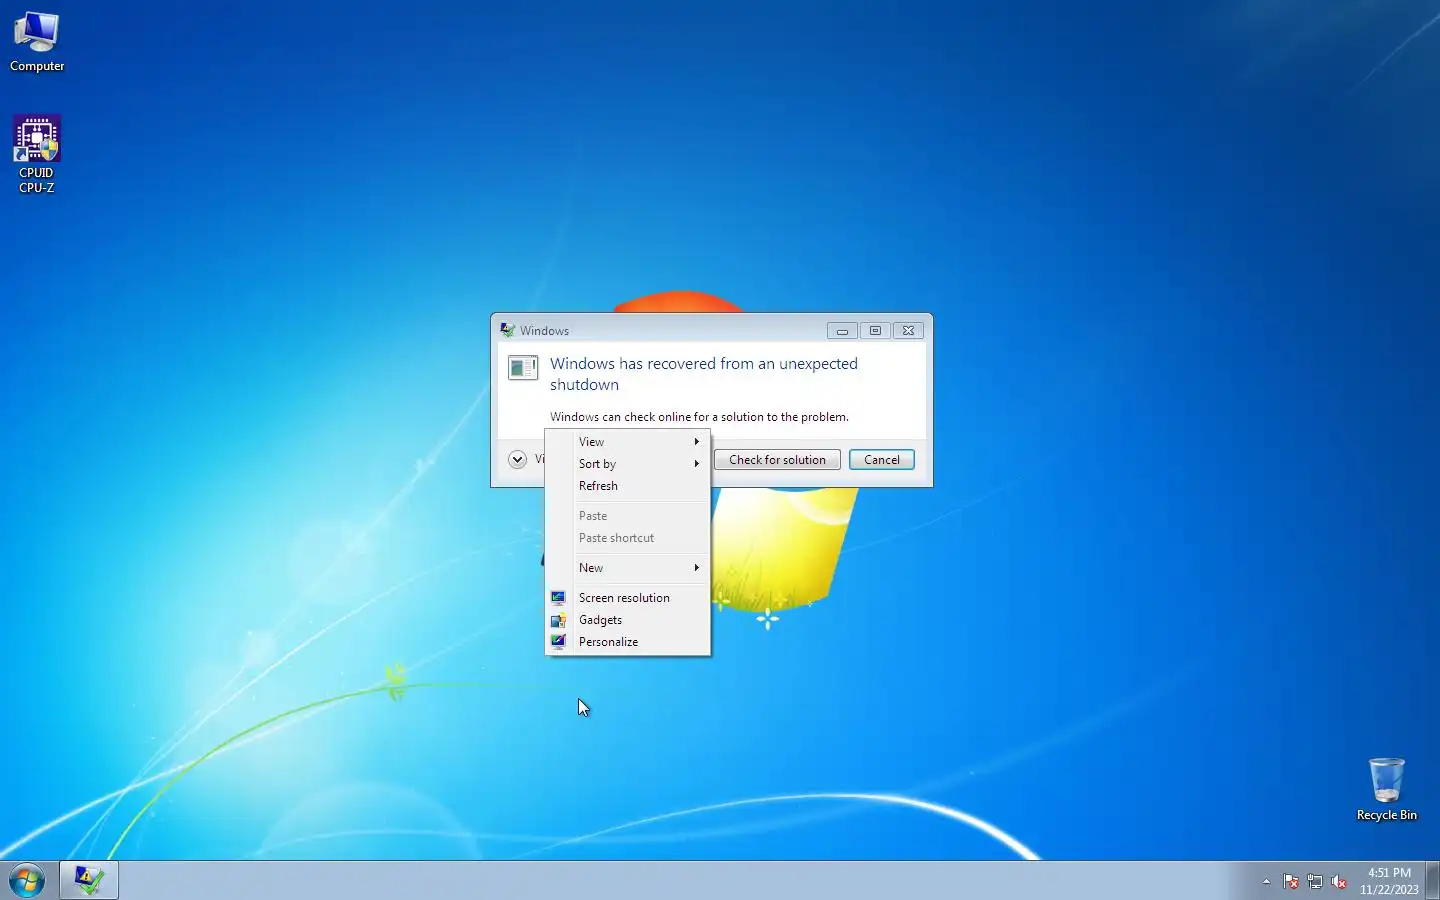Image resolution: width=1440 pixels, height=900 pixels.
Task: Click the Show desktop strip
Action: click(1432, 880)
